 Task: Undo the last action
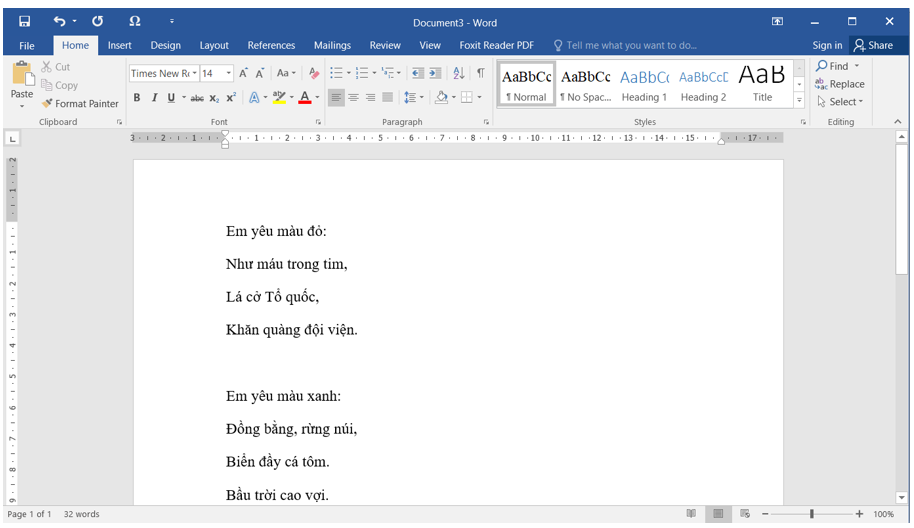[x=59, y=22]
